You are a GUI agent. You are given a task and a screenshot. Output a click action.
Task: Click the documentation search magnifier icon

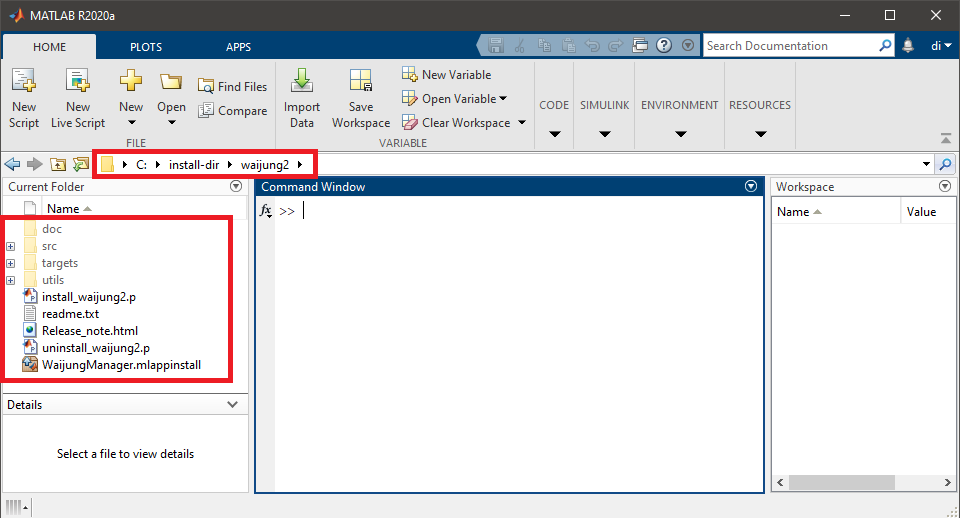point(885,46)
